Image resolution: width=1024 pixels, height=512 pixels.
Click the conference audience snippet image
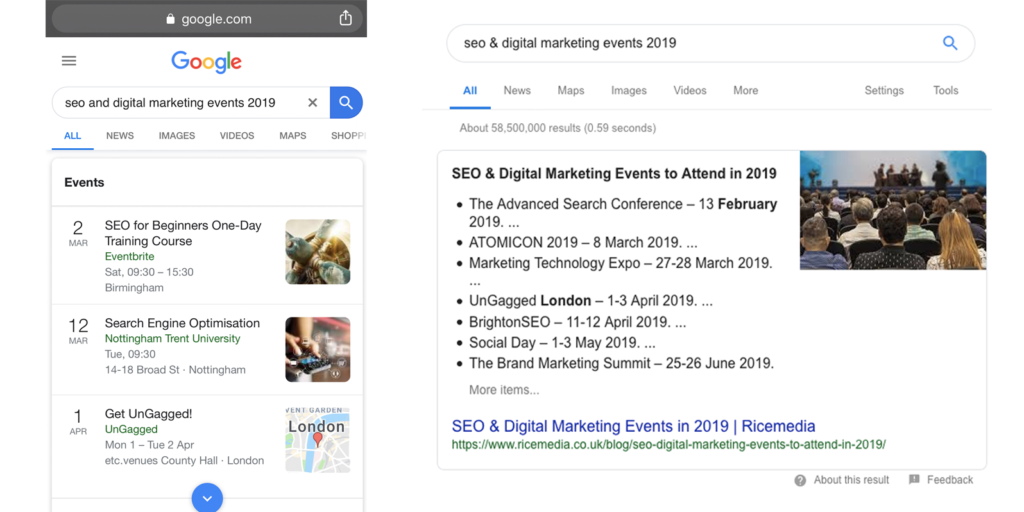tap(893, 210)
